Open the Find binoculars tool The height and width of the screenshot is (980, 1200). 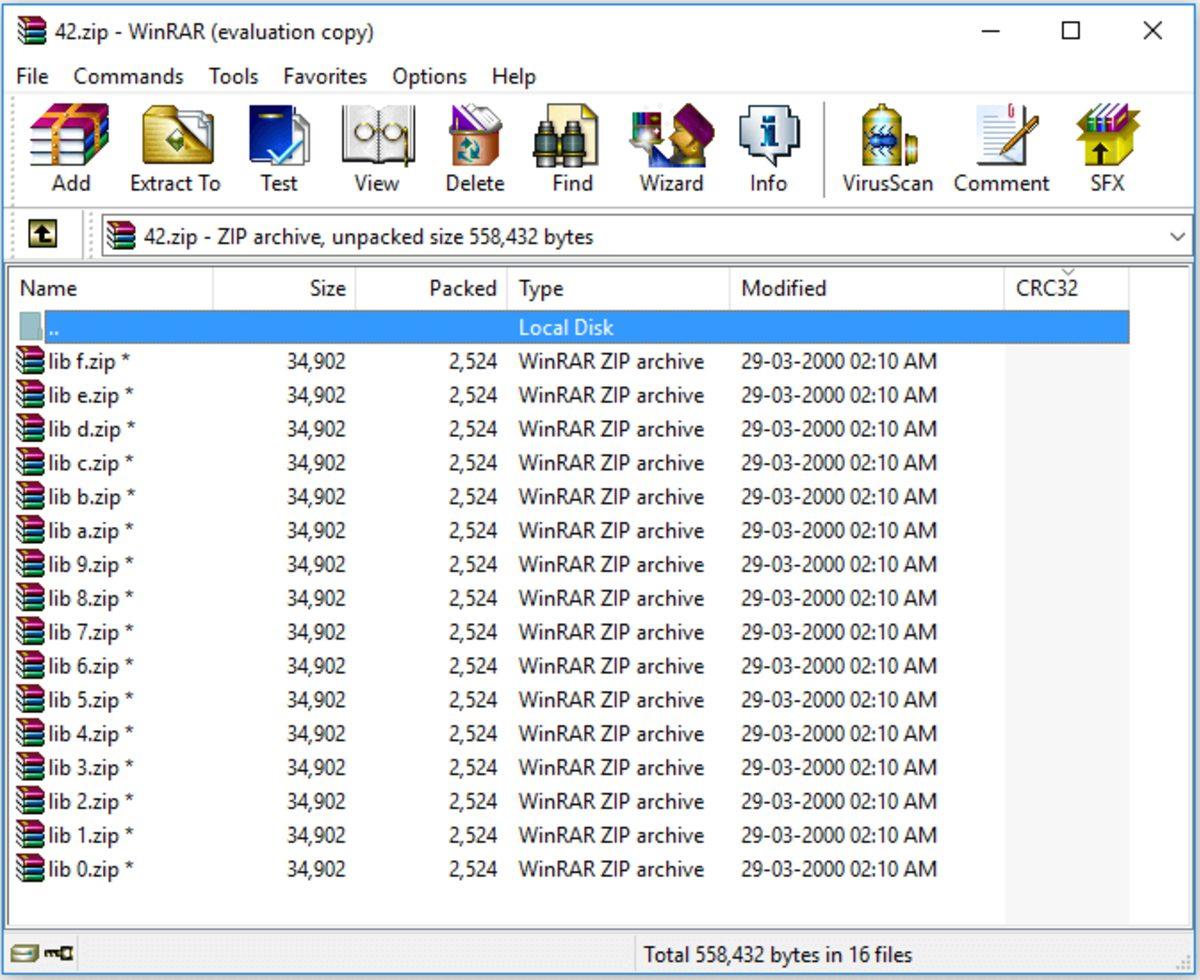[572, 148]
